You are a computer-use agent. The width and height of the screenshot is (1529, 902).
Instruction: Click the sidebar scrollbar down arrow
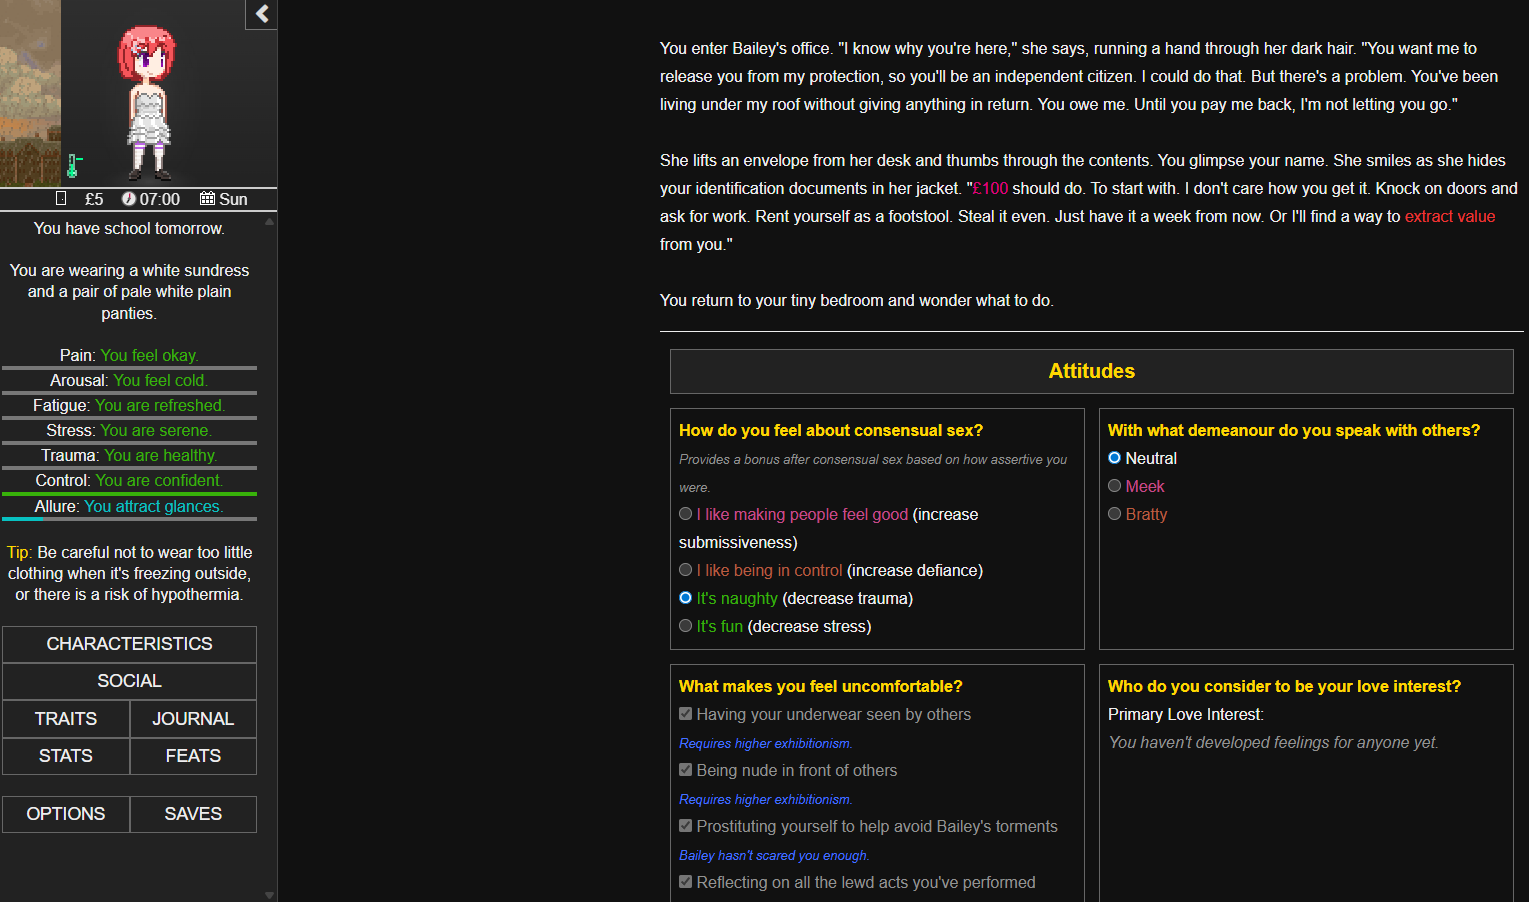[269, 895]
